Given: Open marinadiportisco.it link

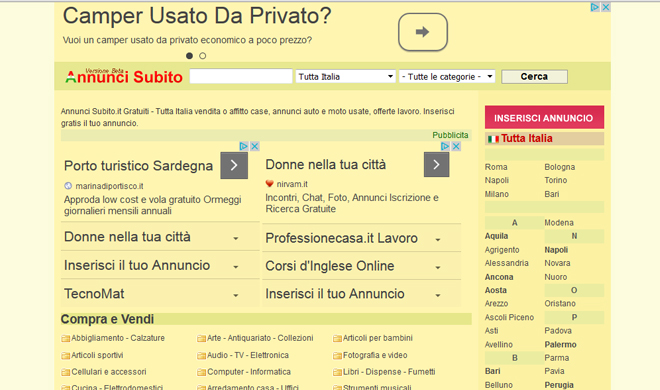Looking at the screenshot, I should [x=109, y=186].
